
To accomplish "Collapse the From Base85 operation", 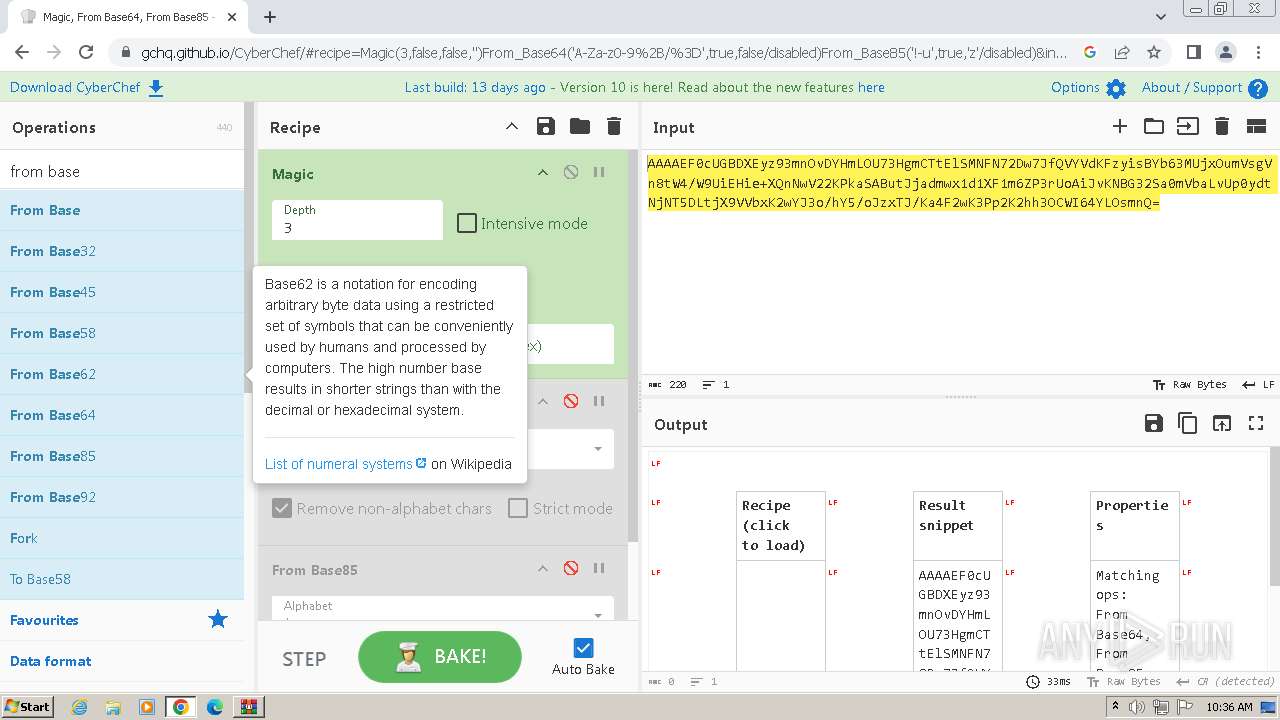I will coord(543,568).
